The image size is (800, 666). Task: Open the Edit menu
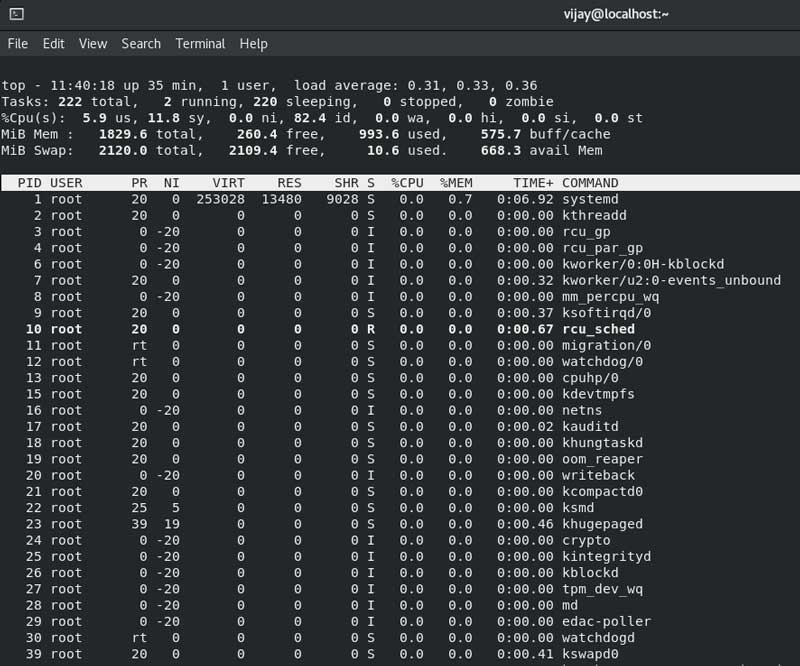(53, 44)
